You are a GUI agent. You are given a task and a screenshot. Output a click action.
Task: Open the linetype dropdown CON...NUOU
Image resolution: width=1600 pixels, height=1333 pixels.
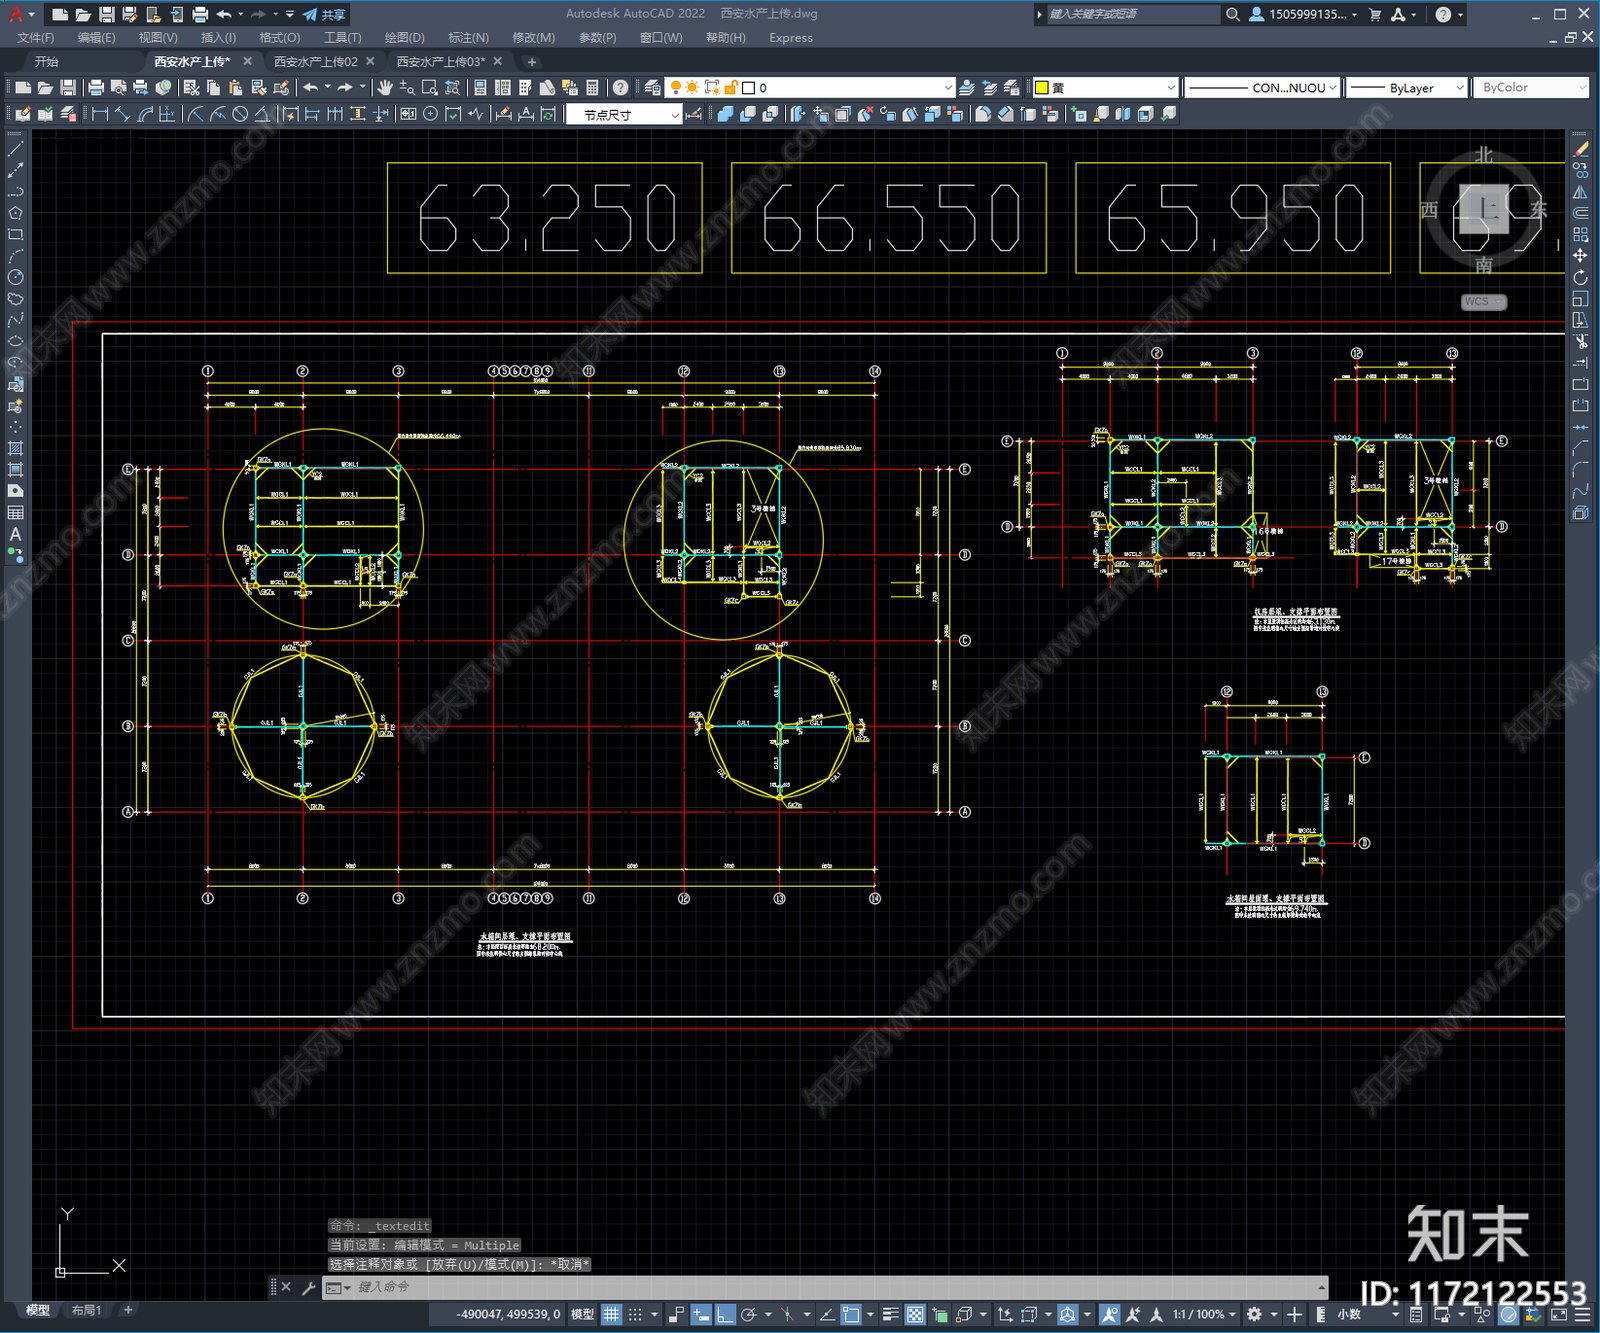[1261, 88]
